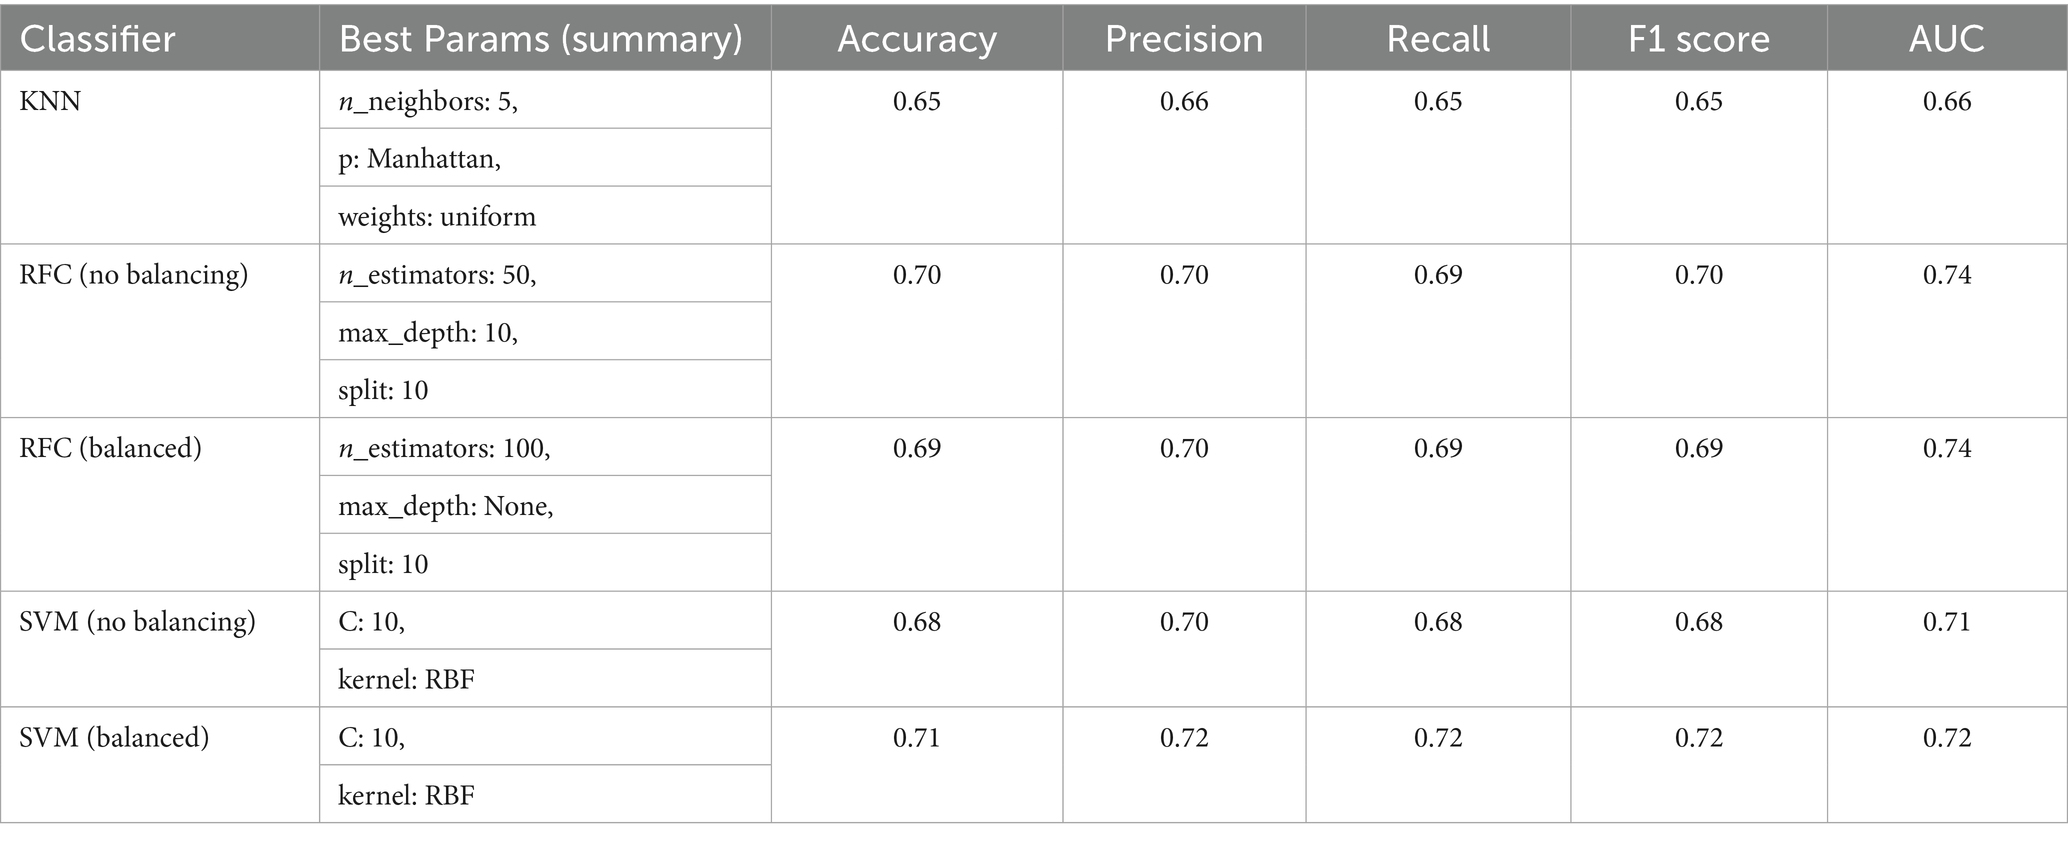Select the 'weights: uniform' parameter cell
This screenshot has height=841, width=2068.
[437, 217]
